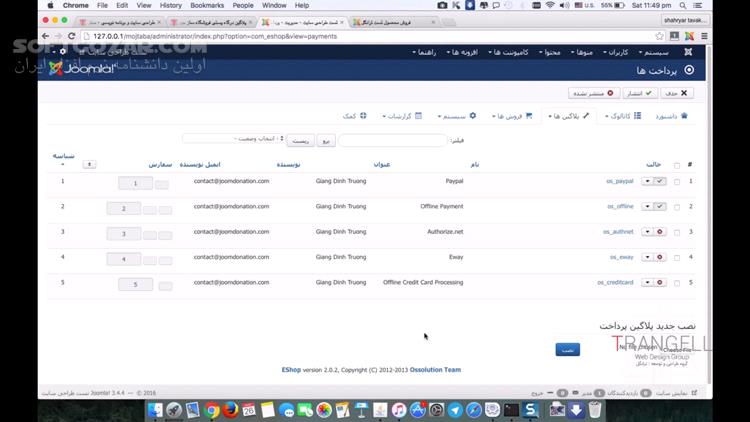The width and height of the screenshot is (750, 422).
Task: Open the Help (راهنما) top menu
Action: tap(424, 52)
